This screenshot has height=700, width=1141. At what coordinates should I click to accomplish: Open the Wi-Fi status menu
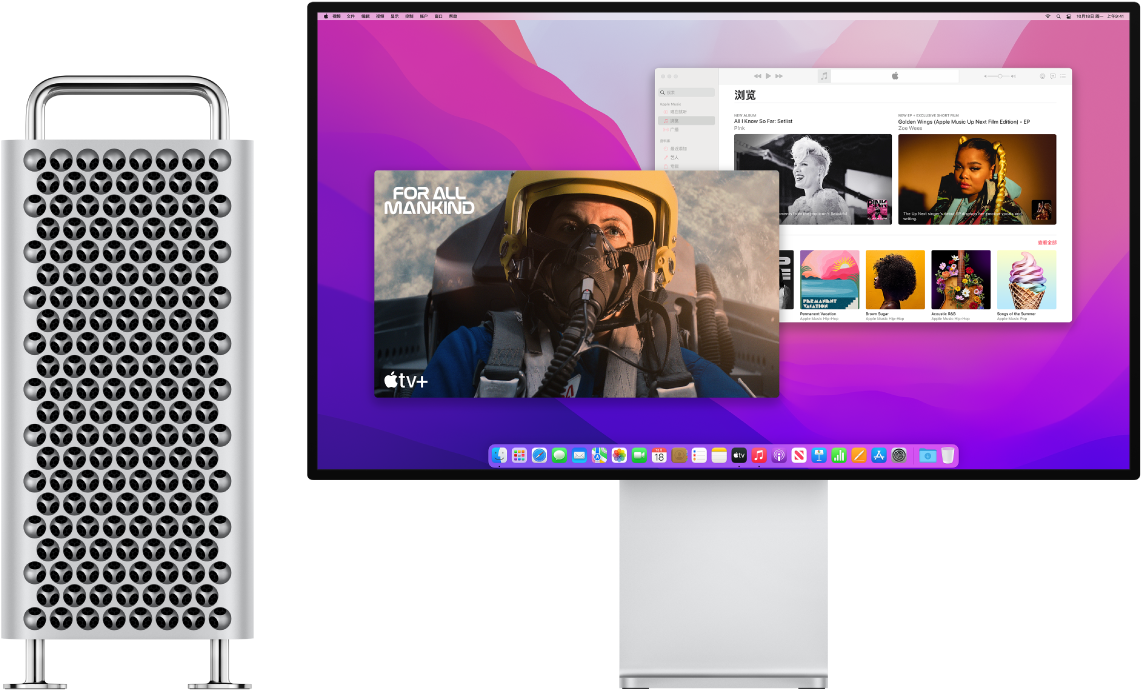[1048, 16]
